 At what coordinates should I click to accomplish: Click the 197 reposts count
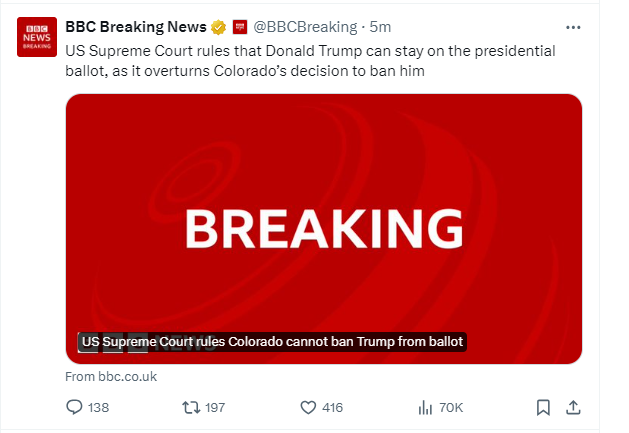(214, 407)
